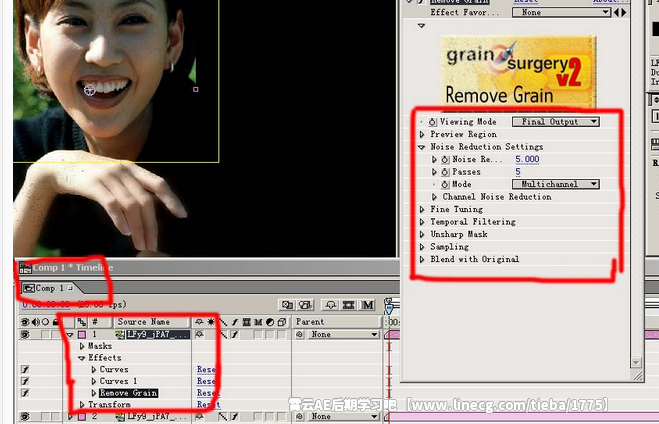Select the Comp 1 timeline tab
The image size is (659, 424).
point(48,288)
